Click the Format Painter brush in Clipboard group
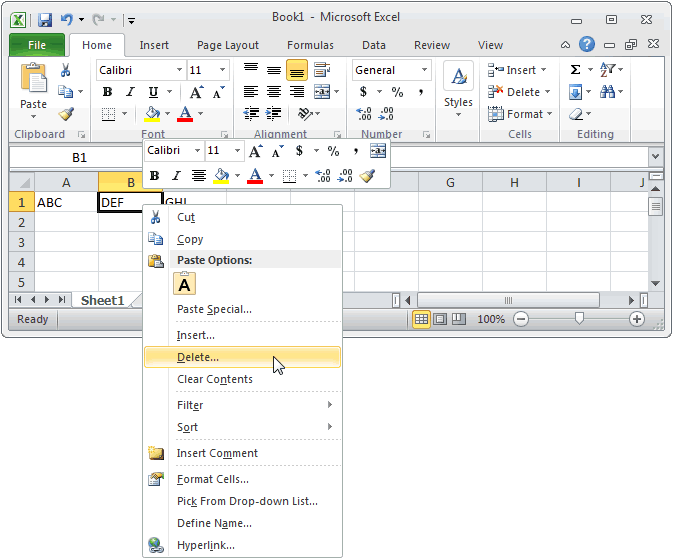Image resolution: width=673 pixels, height=560 pixels. (67, 114)
